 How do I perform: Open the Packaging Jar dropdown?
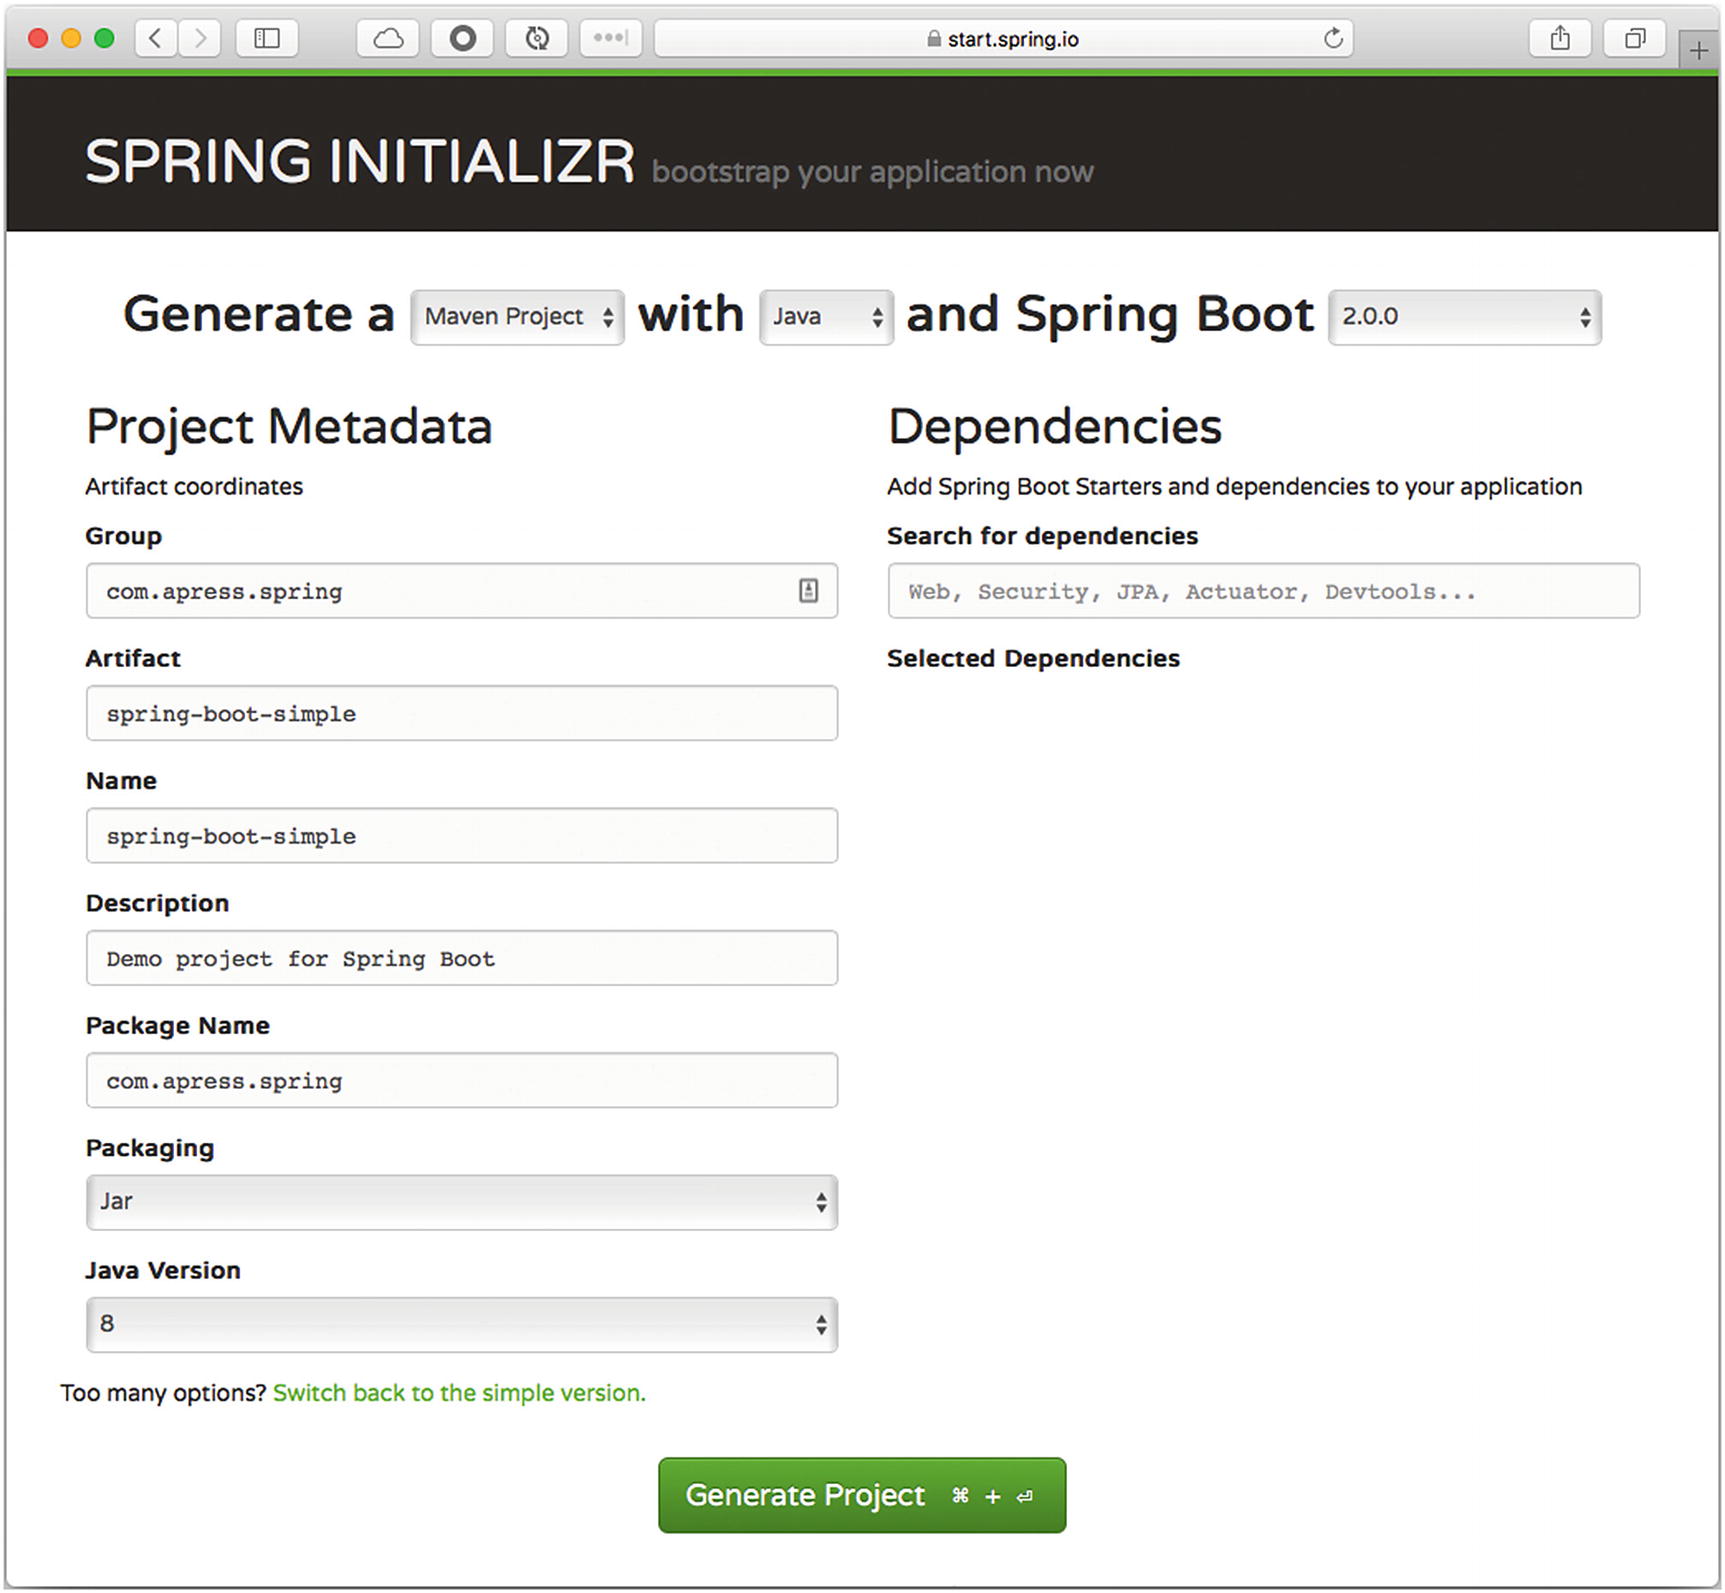[x=462, y=1202]
